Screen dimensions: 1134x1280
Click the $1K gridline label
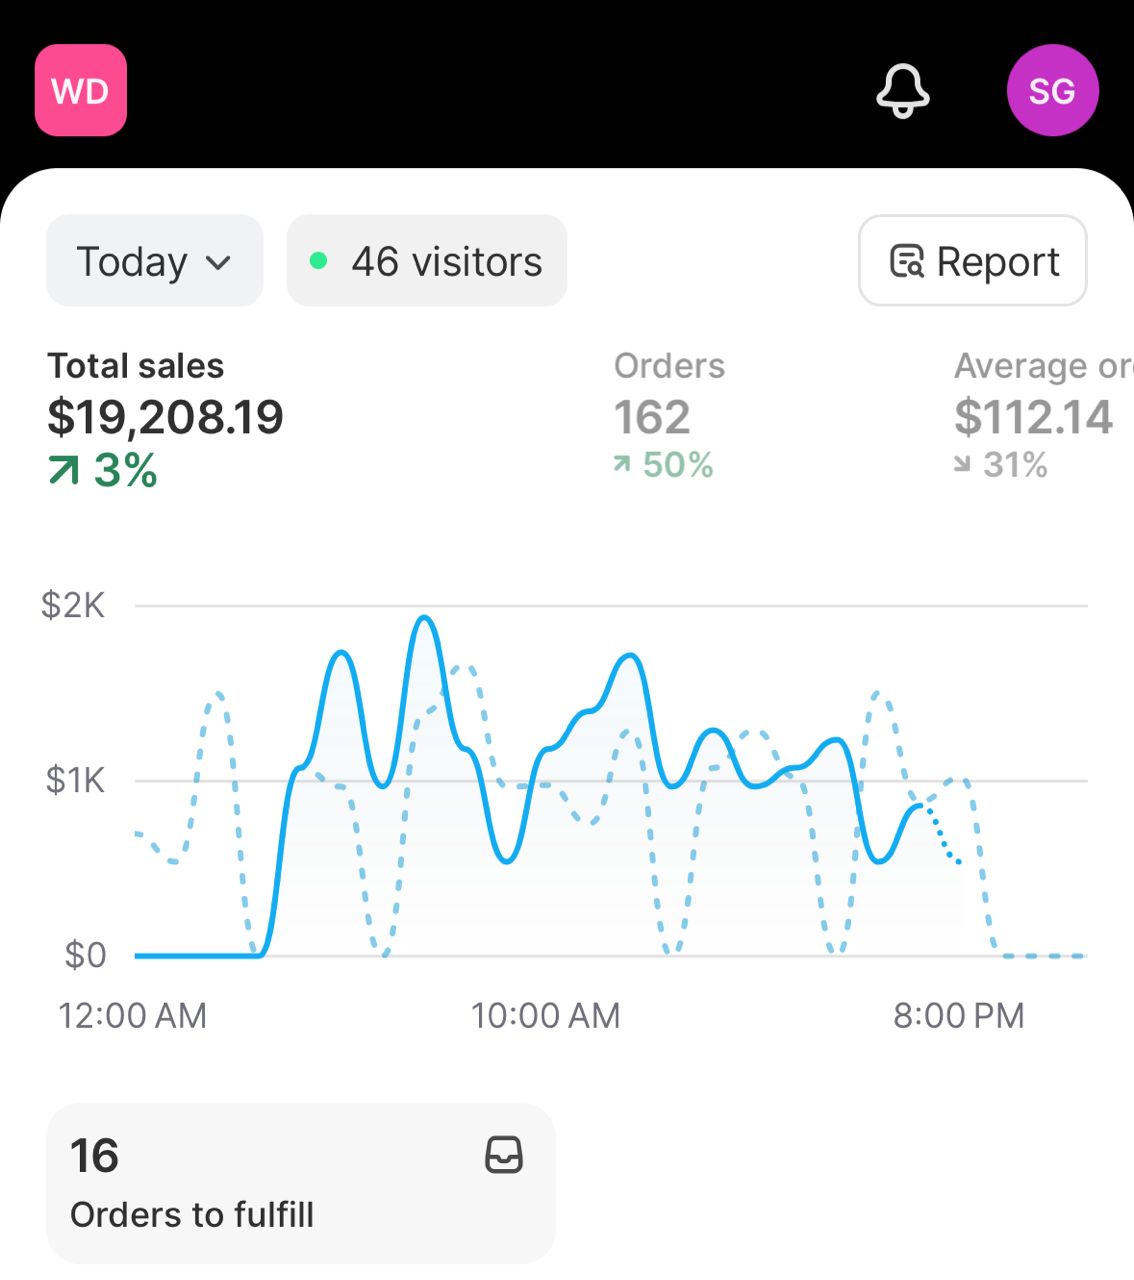point(75,780)
